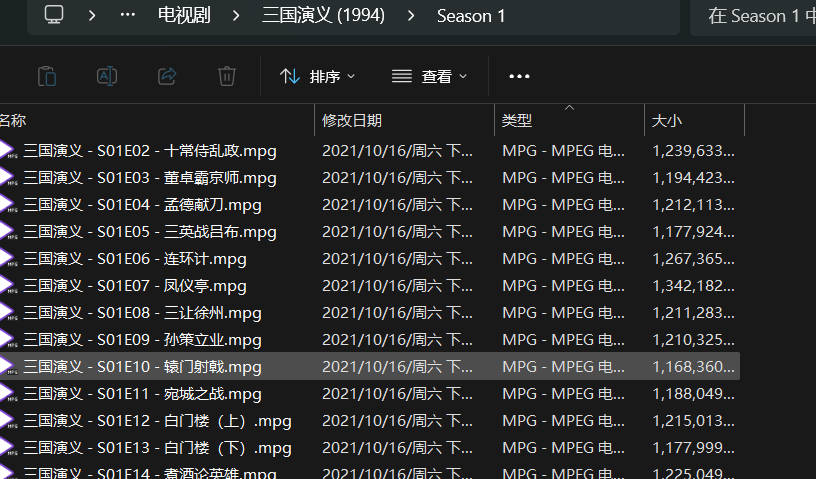The width and height of the screenshot is (816, 479).
Task: Click the modified date of S01E13 row
Action: tap(397, 448)
